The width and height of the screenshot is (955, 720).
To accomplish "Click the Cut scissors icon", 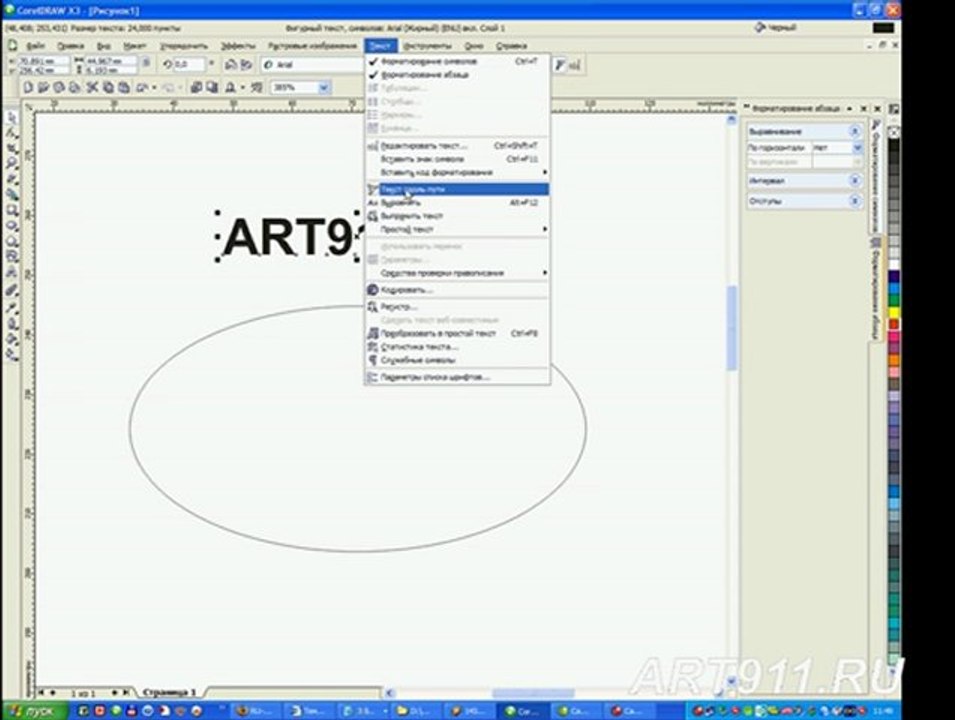I will pyautogui.click(x=92, y=88).
